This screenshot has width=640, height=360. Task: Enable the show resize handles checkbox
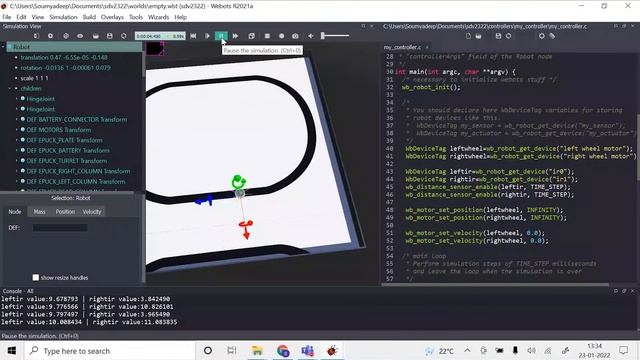tap(36, 278)
